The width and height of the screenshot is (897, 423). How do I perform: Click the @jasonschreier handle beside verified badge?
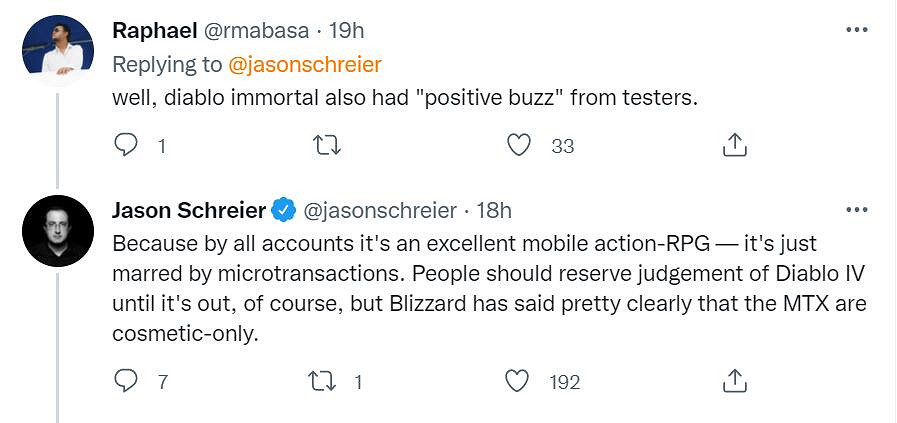379,210
